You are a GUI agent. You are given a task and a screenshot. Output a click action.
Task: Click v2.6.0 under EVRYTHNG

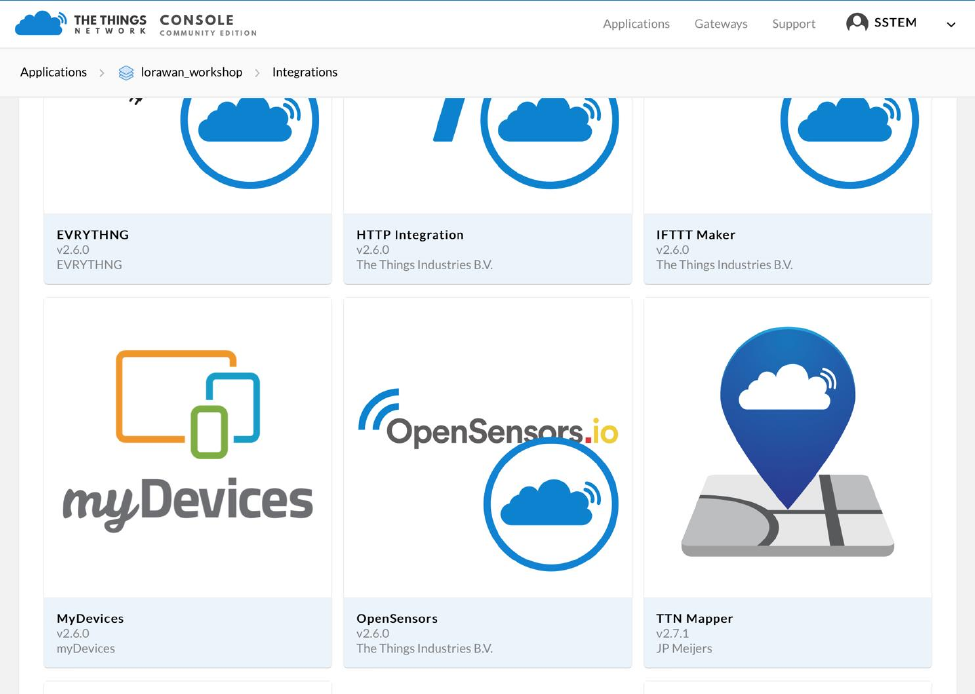pyautogui.click(x=73, y=249)
